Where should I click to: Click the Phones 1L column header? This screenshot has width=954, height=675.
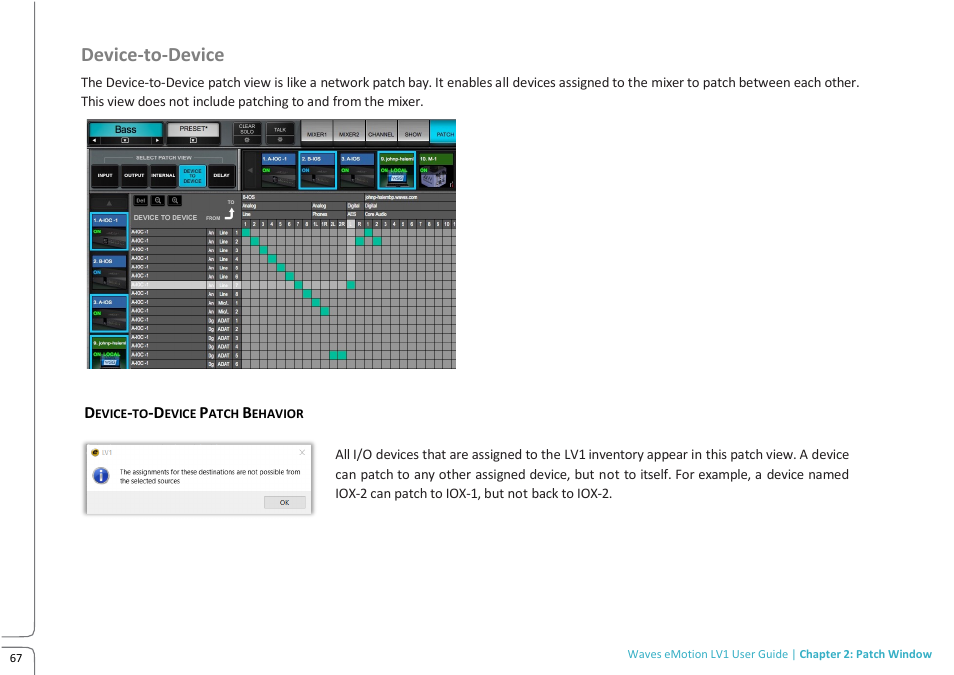[316, 224]
